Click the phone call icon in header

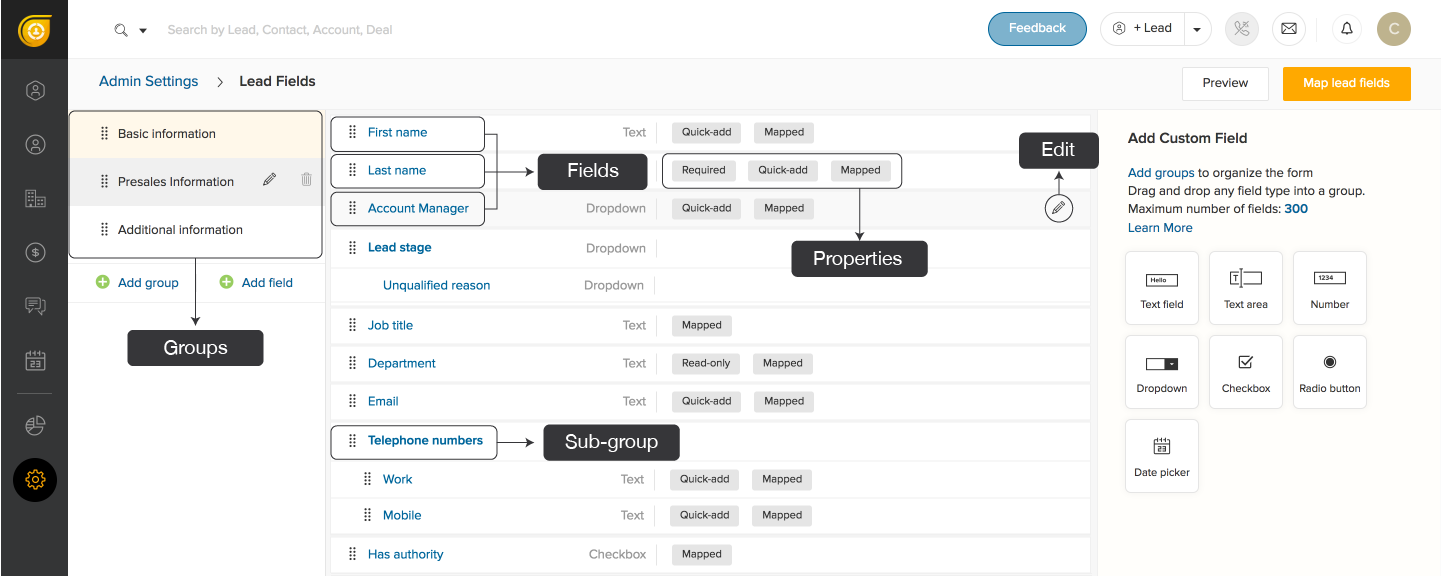(1242, 29)
